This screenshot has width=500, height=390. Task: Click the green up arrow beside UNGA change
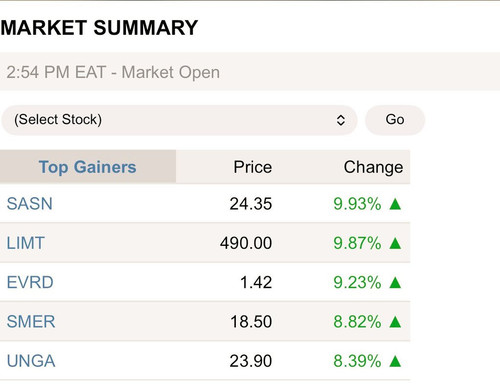click(x=395, y=361)
